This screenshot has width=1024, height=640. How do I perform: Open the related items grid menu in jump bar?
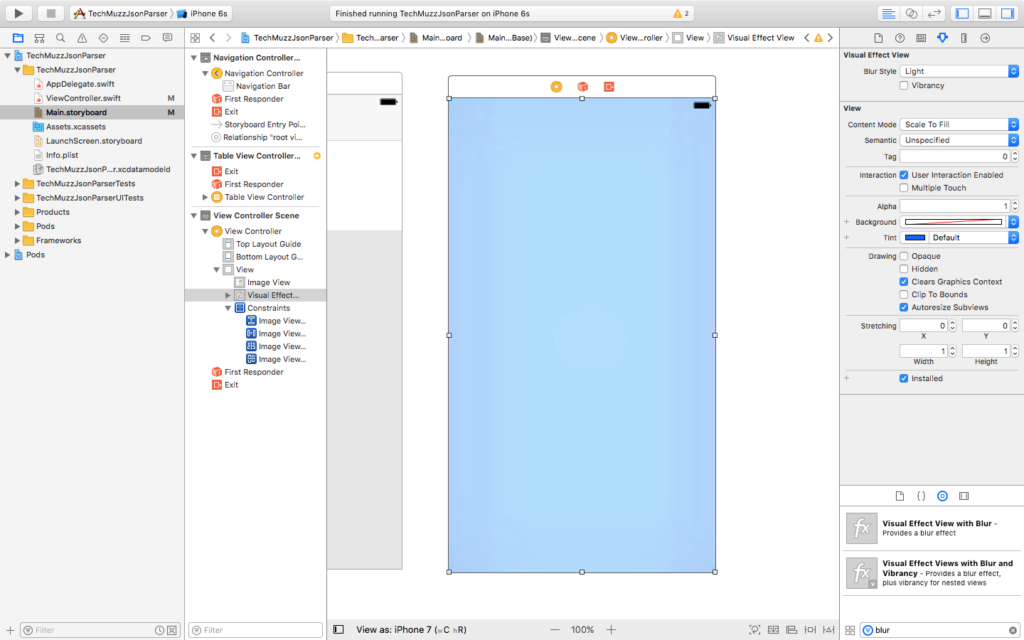click(195, 38)
